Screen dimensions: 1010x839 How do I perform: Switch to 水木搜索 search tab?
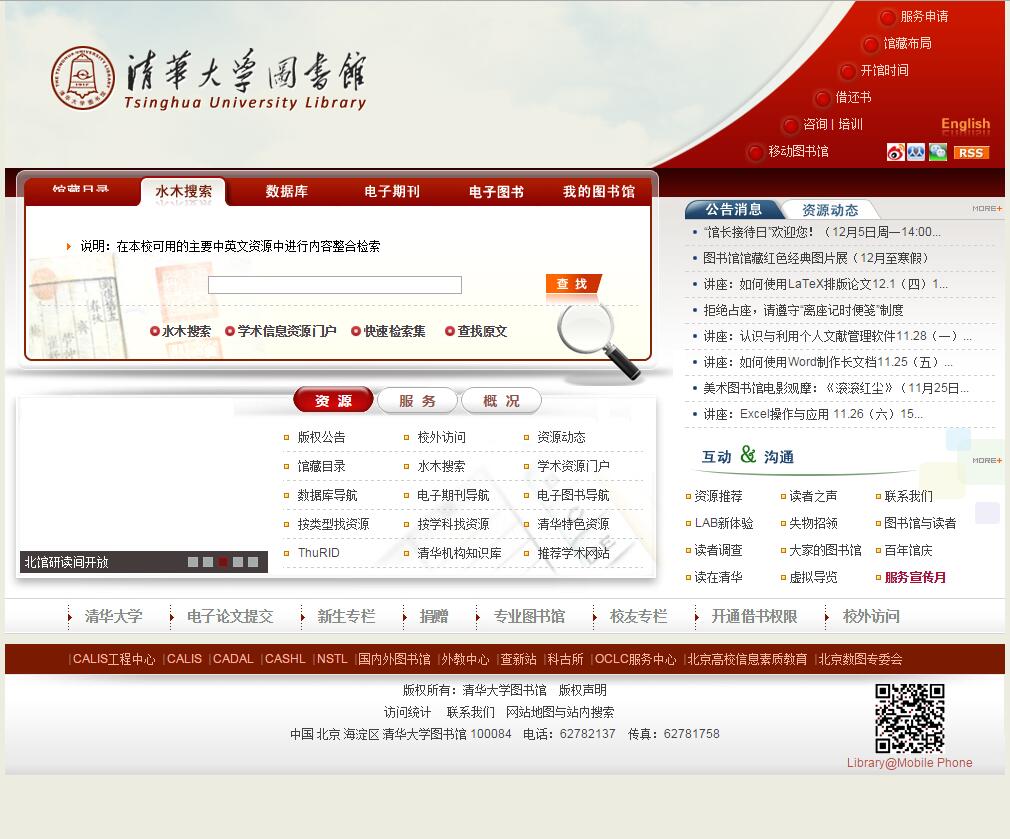pos(184,191)
